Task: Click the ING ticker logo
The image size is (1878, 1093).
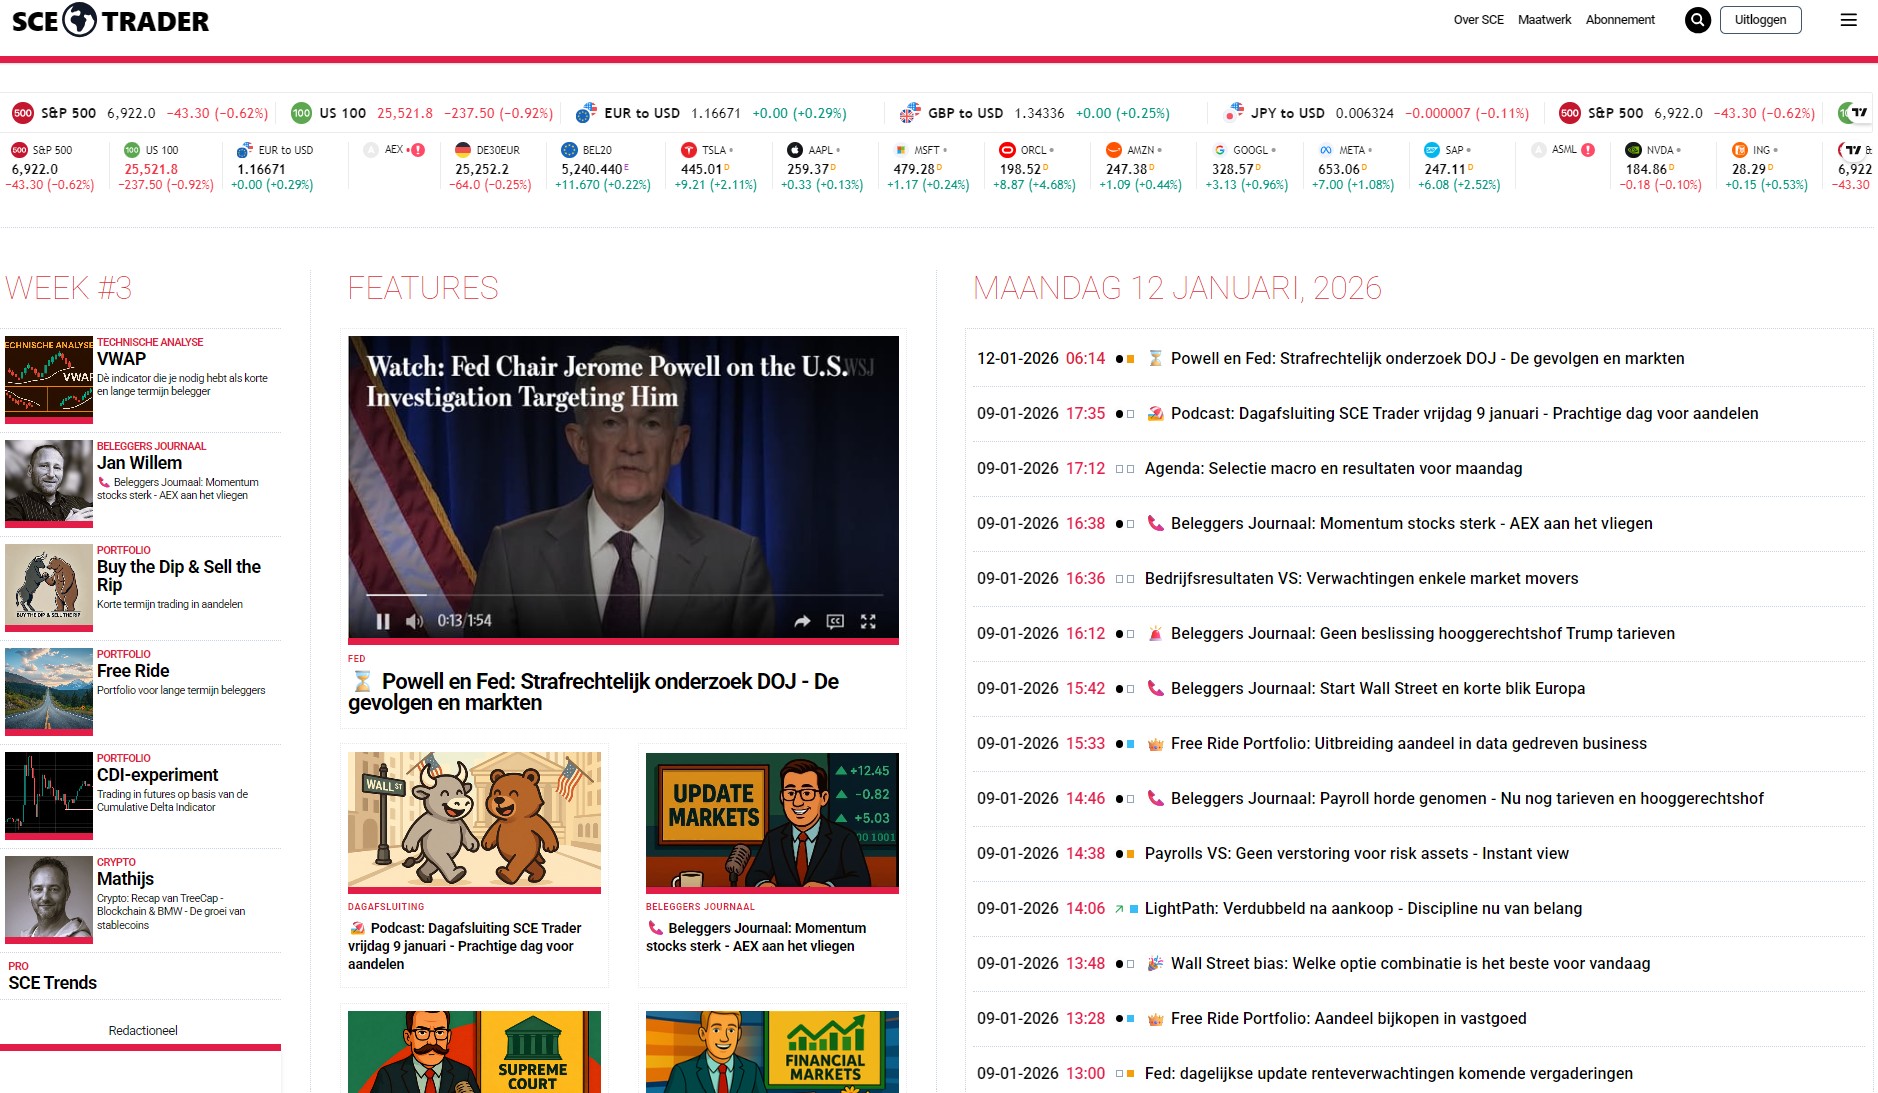Action: point(1740,150)
